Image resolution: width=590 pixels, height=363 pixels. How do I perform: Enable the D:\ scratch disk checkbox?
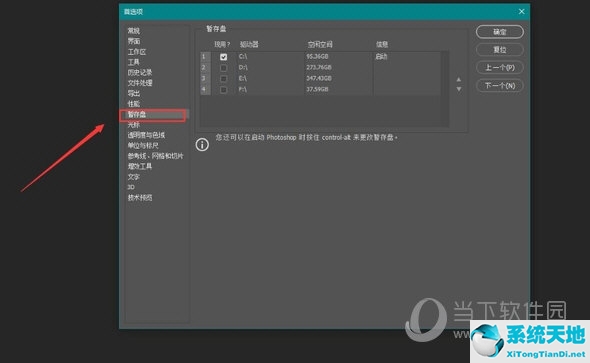tap(224, 68)
